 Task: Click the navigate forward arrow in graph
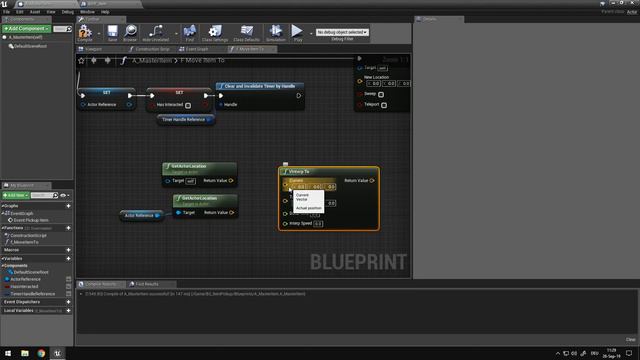click(x=107, y=60)
